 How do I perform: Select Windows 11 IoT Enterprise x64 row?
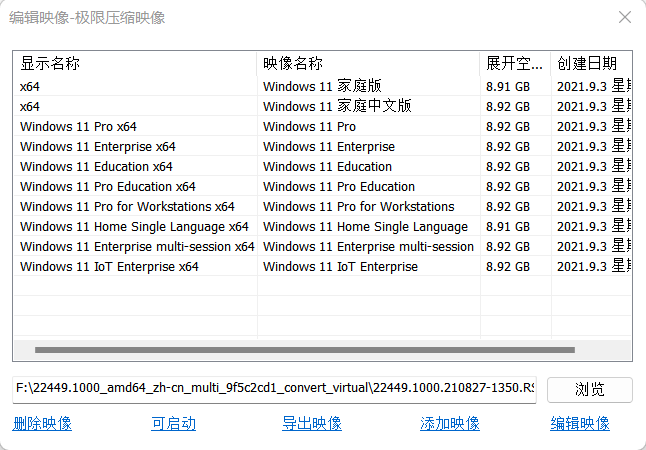pos(323,267)
